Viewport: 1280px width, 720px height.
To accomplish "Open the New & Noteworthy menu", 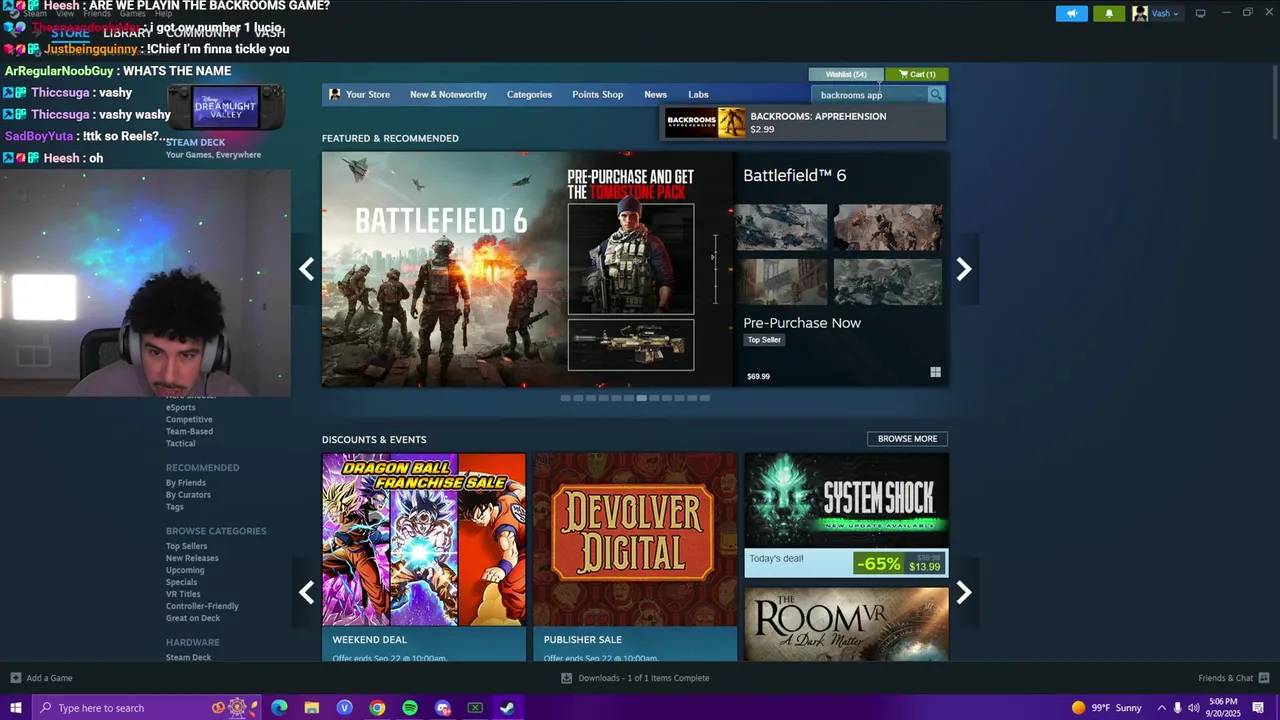I will pyautogui.click(x=448, y=95).
